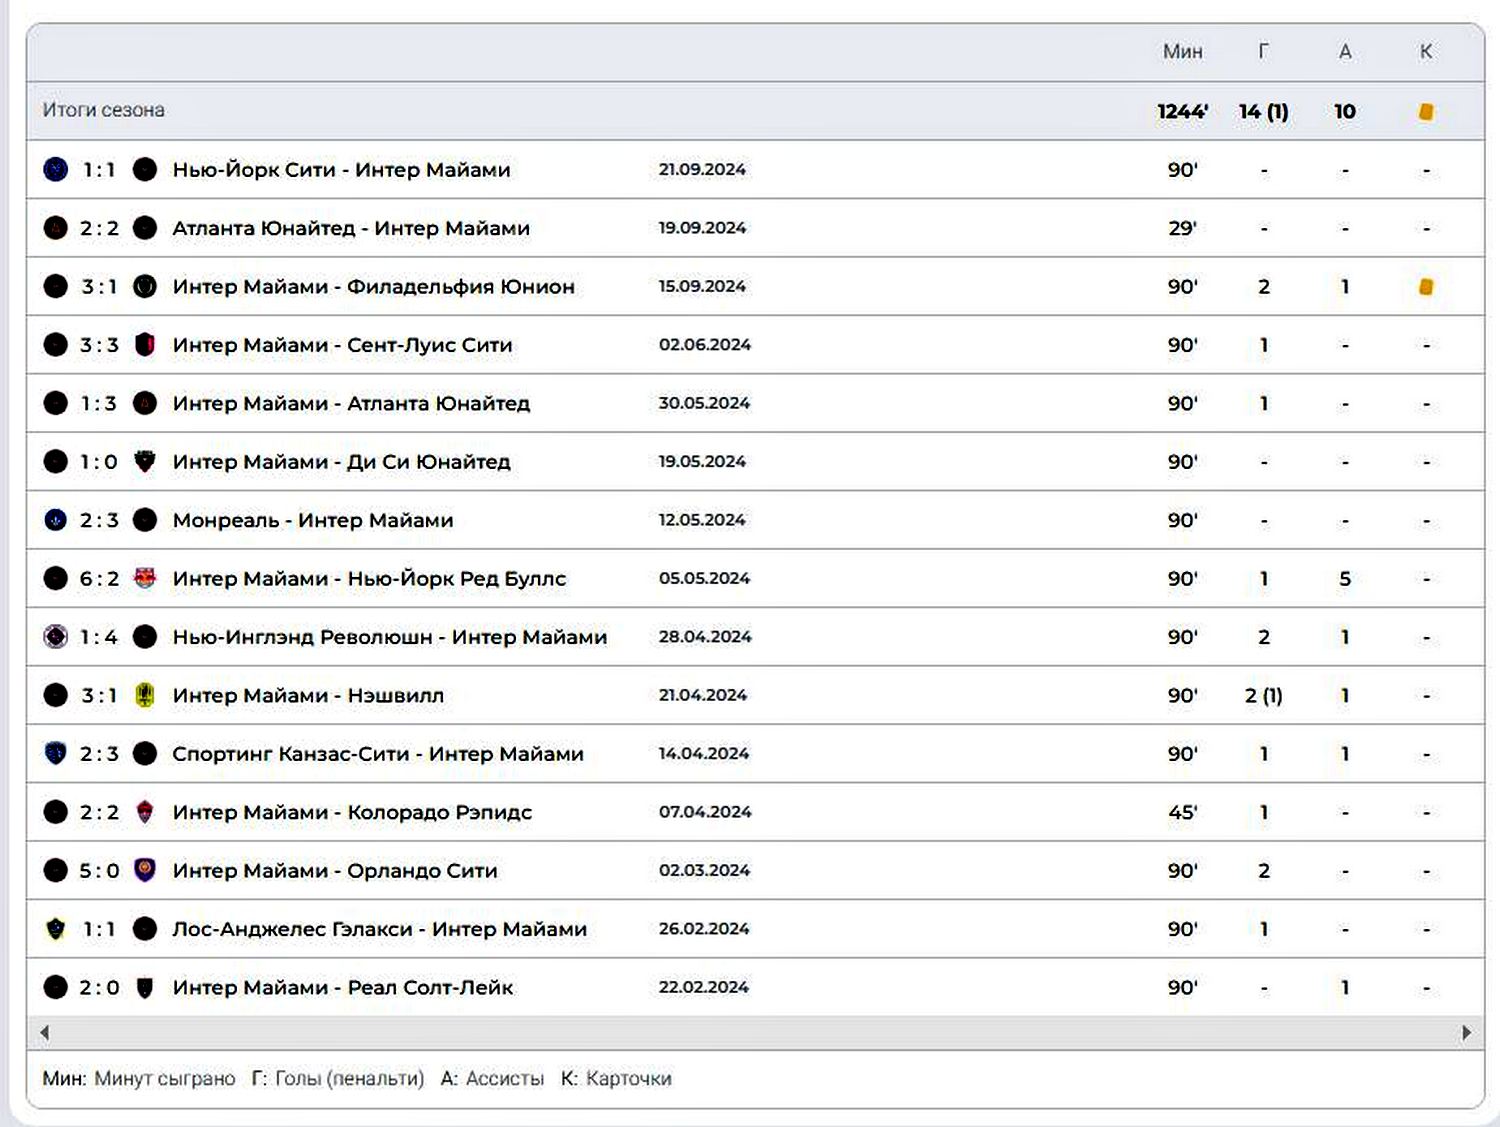
Task: Open match Интер Майами - Атланта Юнайтед
Action: 351,403
